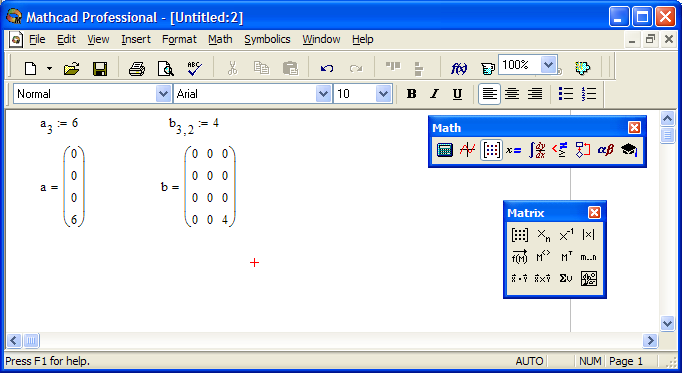Set Align Right paragraph alignment
This screenshot has width=682, height=373.
pyautogui.click(x=535, y=94)
